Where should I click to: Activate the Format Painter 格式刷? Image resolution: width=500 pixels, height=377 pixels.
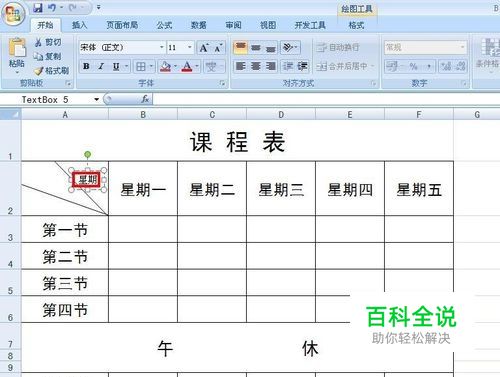52,71
